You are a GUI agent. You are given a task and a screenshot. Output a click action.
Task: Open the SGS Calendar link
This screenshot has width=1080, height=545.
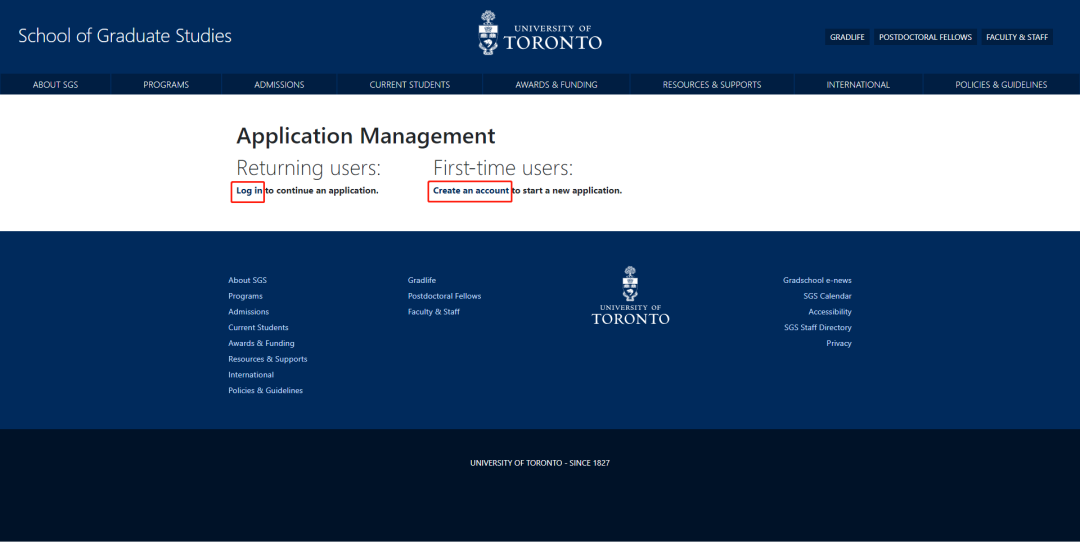coord(827,296)
